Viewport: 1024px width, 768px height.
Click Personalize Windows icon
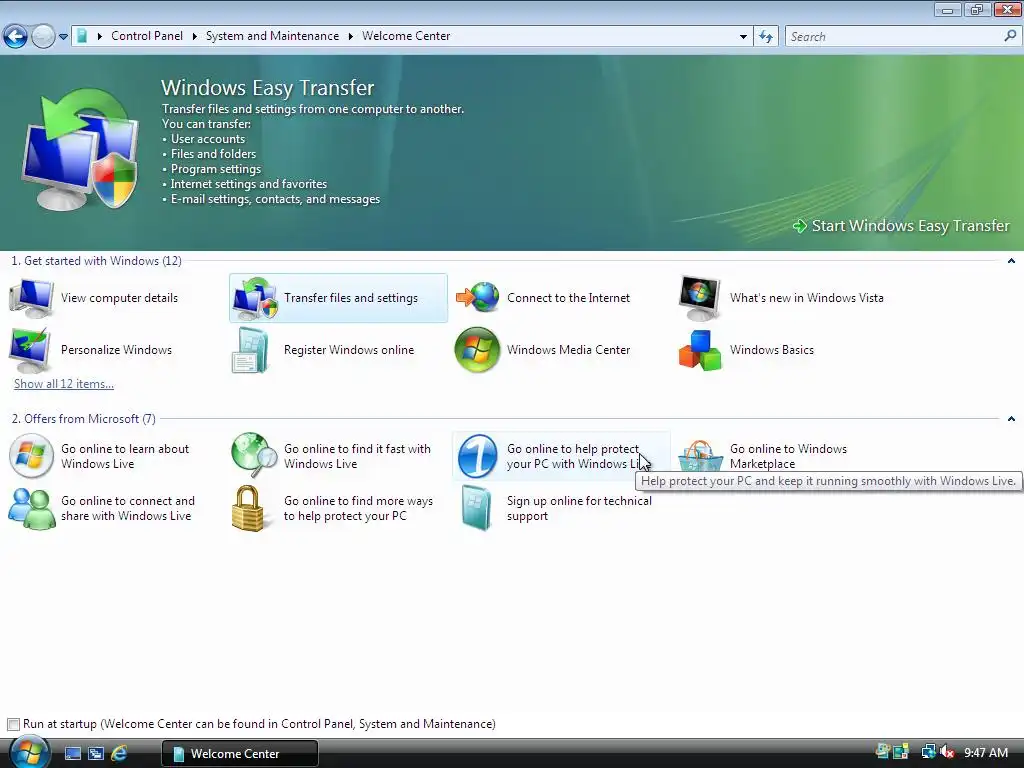click(29, 350)
